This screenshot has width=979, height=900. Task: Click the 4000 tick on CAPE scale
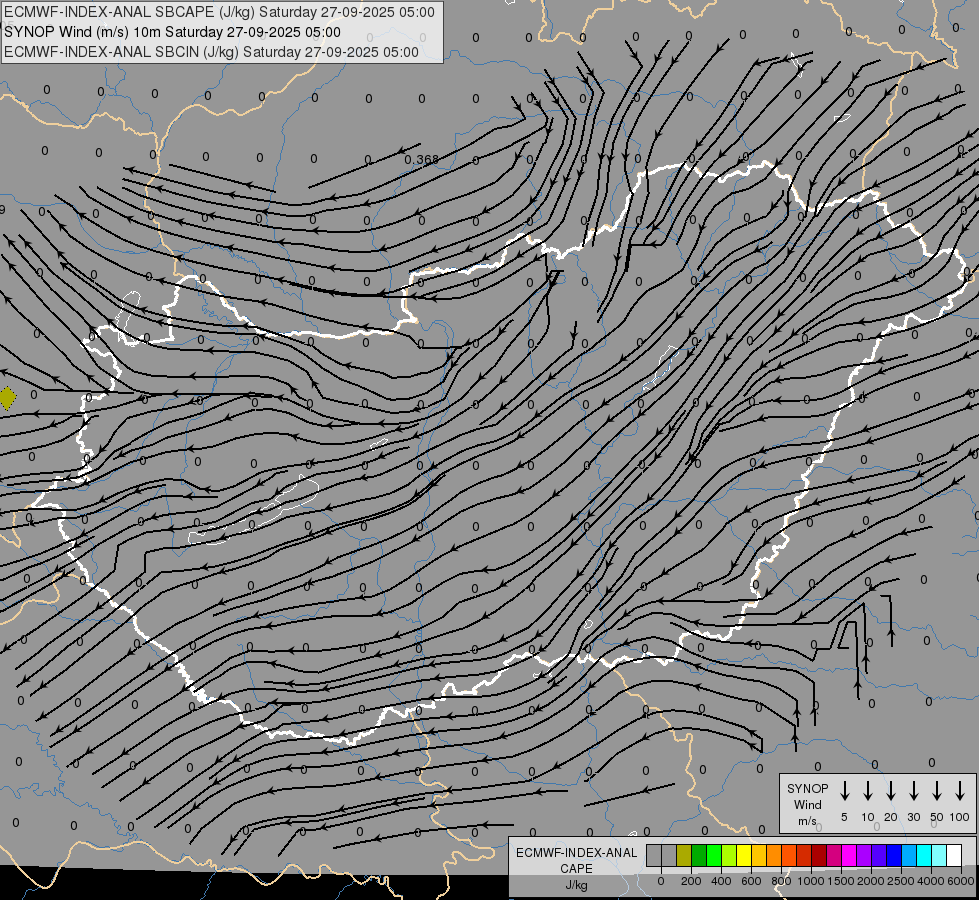click(x=931, y=881)
